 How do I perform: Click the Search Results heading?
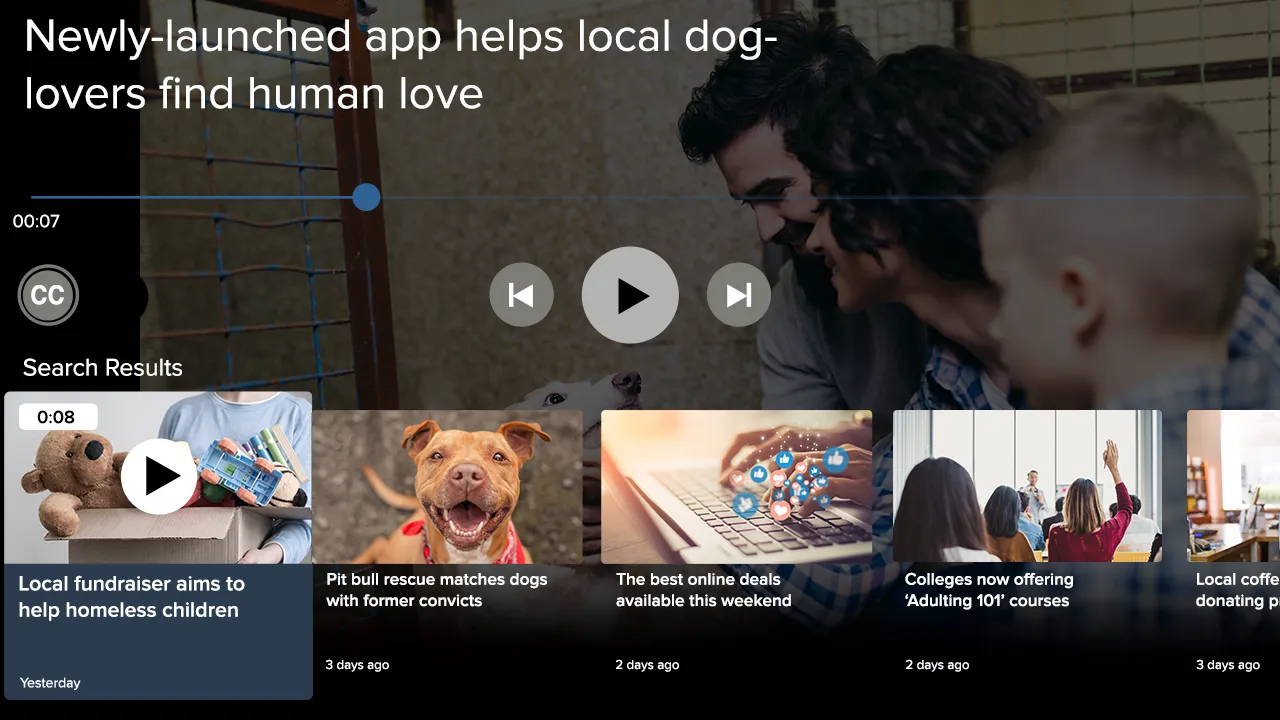coord(102,368)
